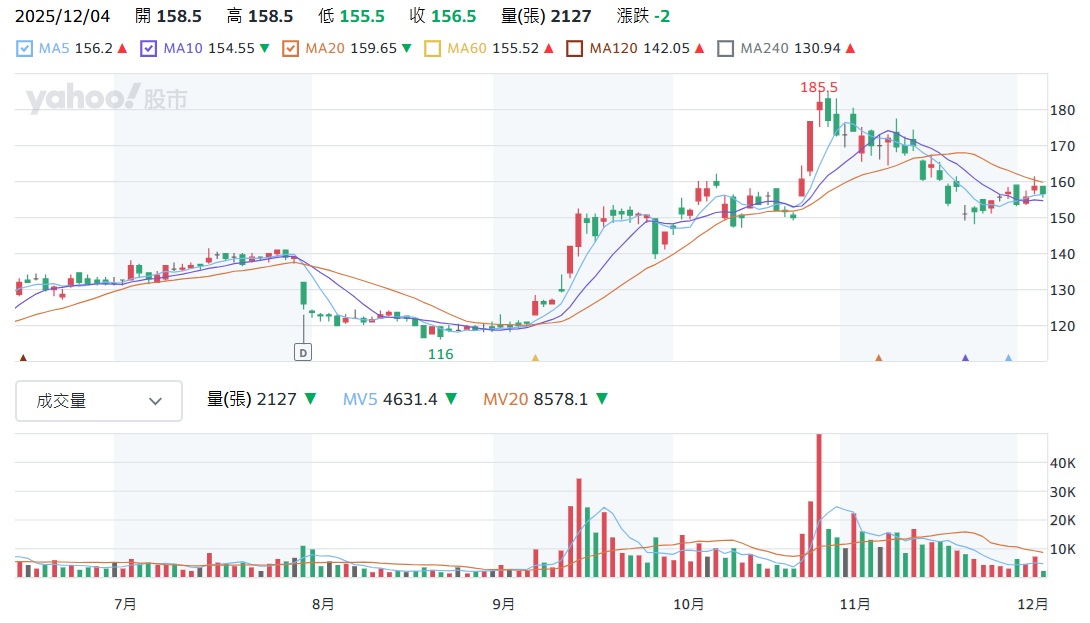Image resolution: width=1090 pixels, height=623 pixels.
Task: Click the purple triangle marker on the time axis
Action: tap(966, 357)
